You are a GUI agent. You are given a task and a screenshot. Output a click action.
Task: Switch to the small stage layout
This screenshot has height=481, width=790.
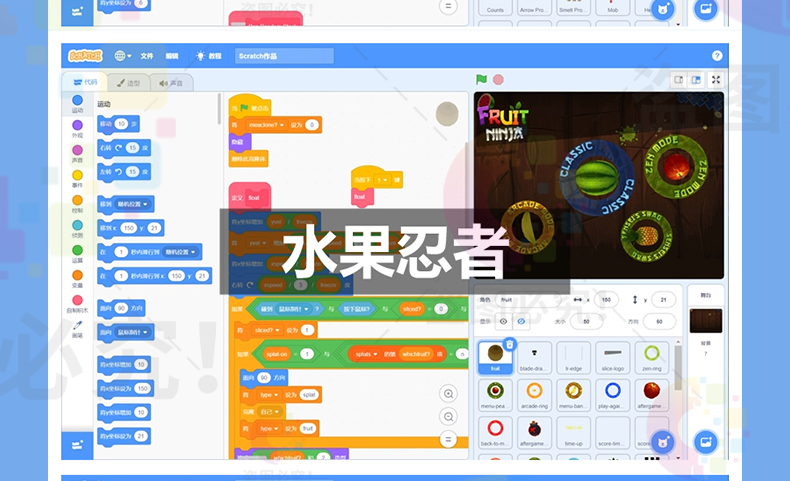tap(677, 80)
